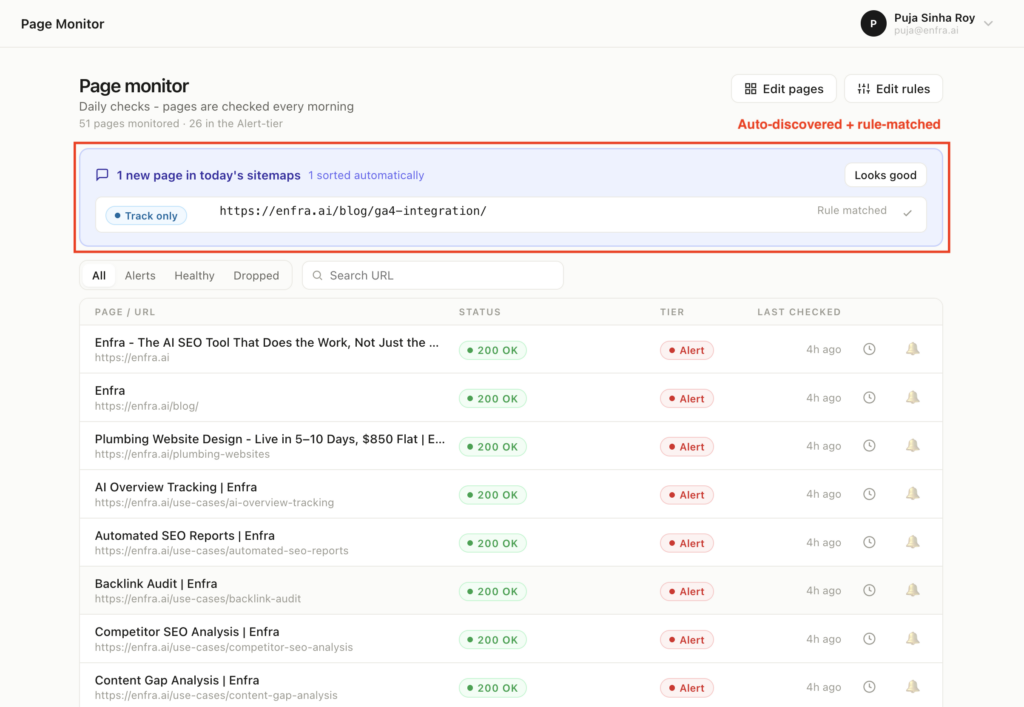
Task: Click the Page Monitor header title
Action: [x=62, y=24]
